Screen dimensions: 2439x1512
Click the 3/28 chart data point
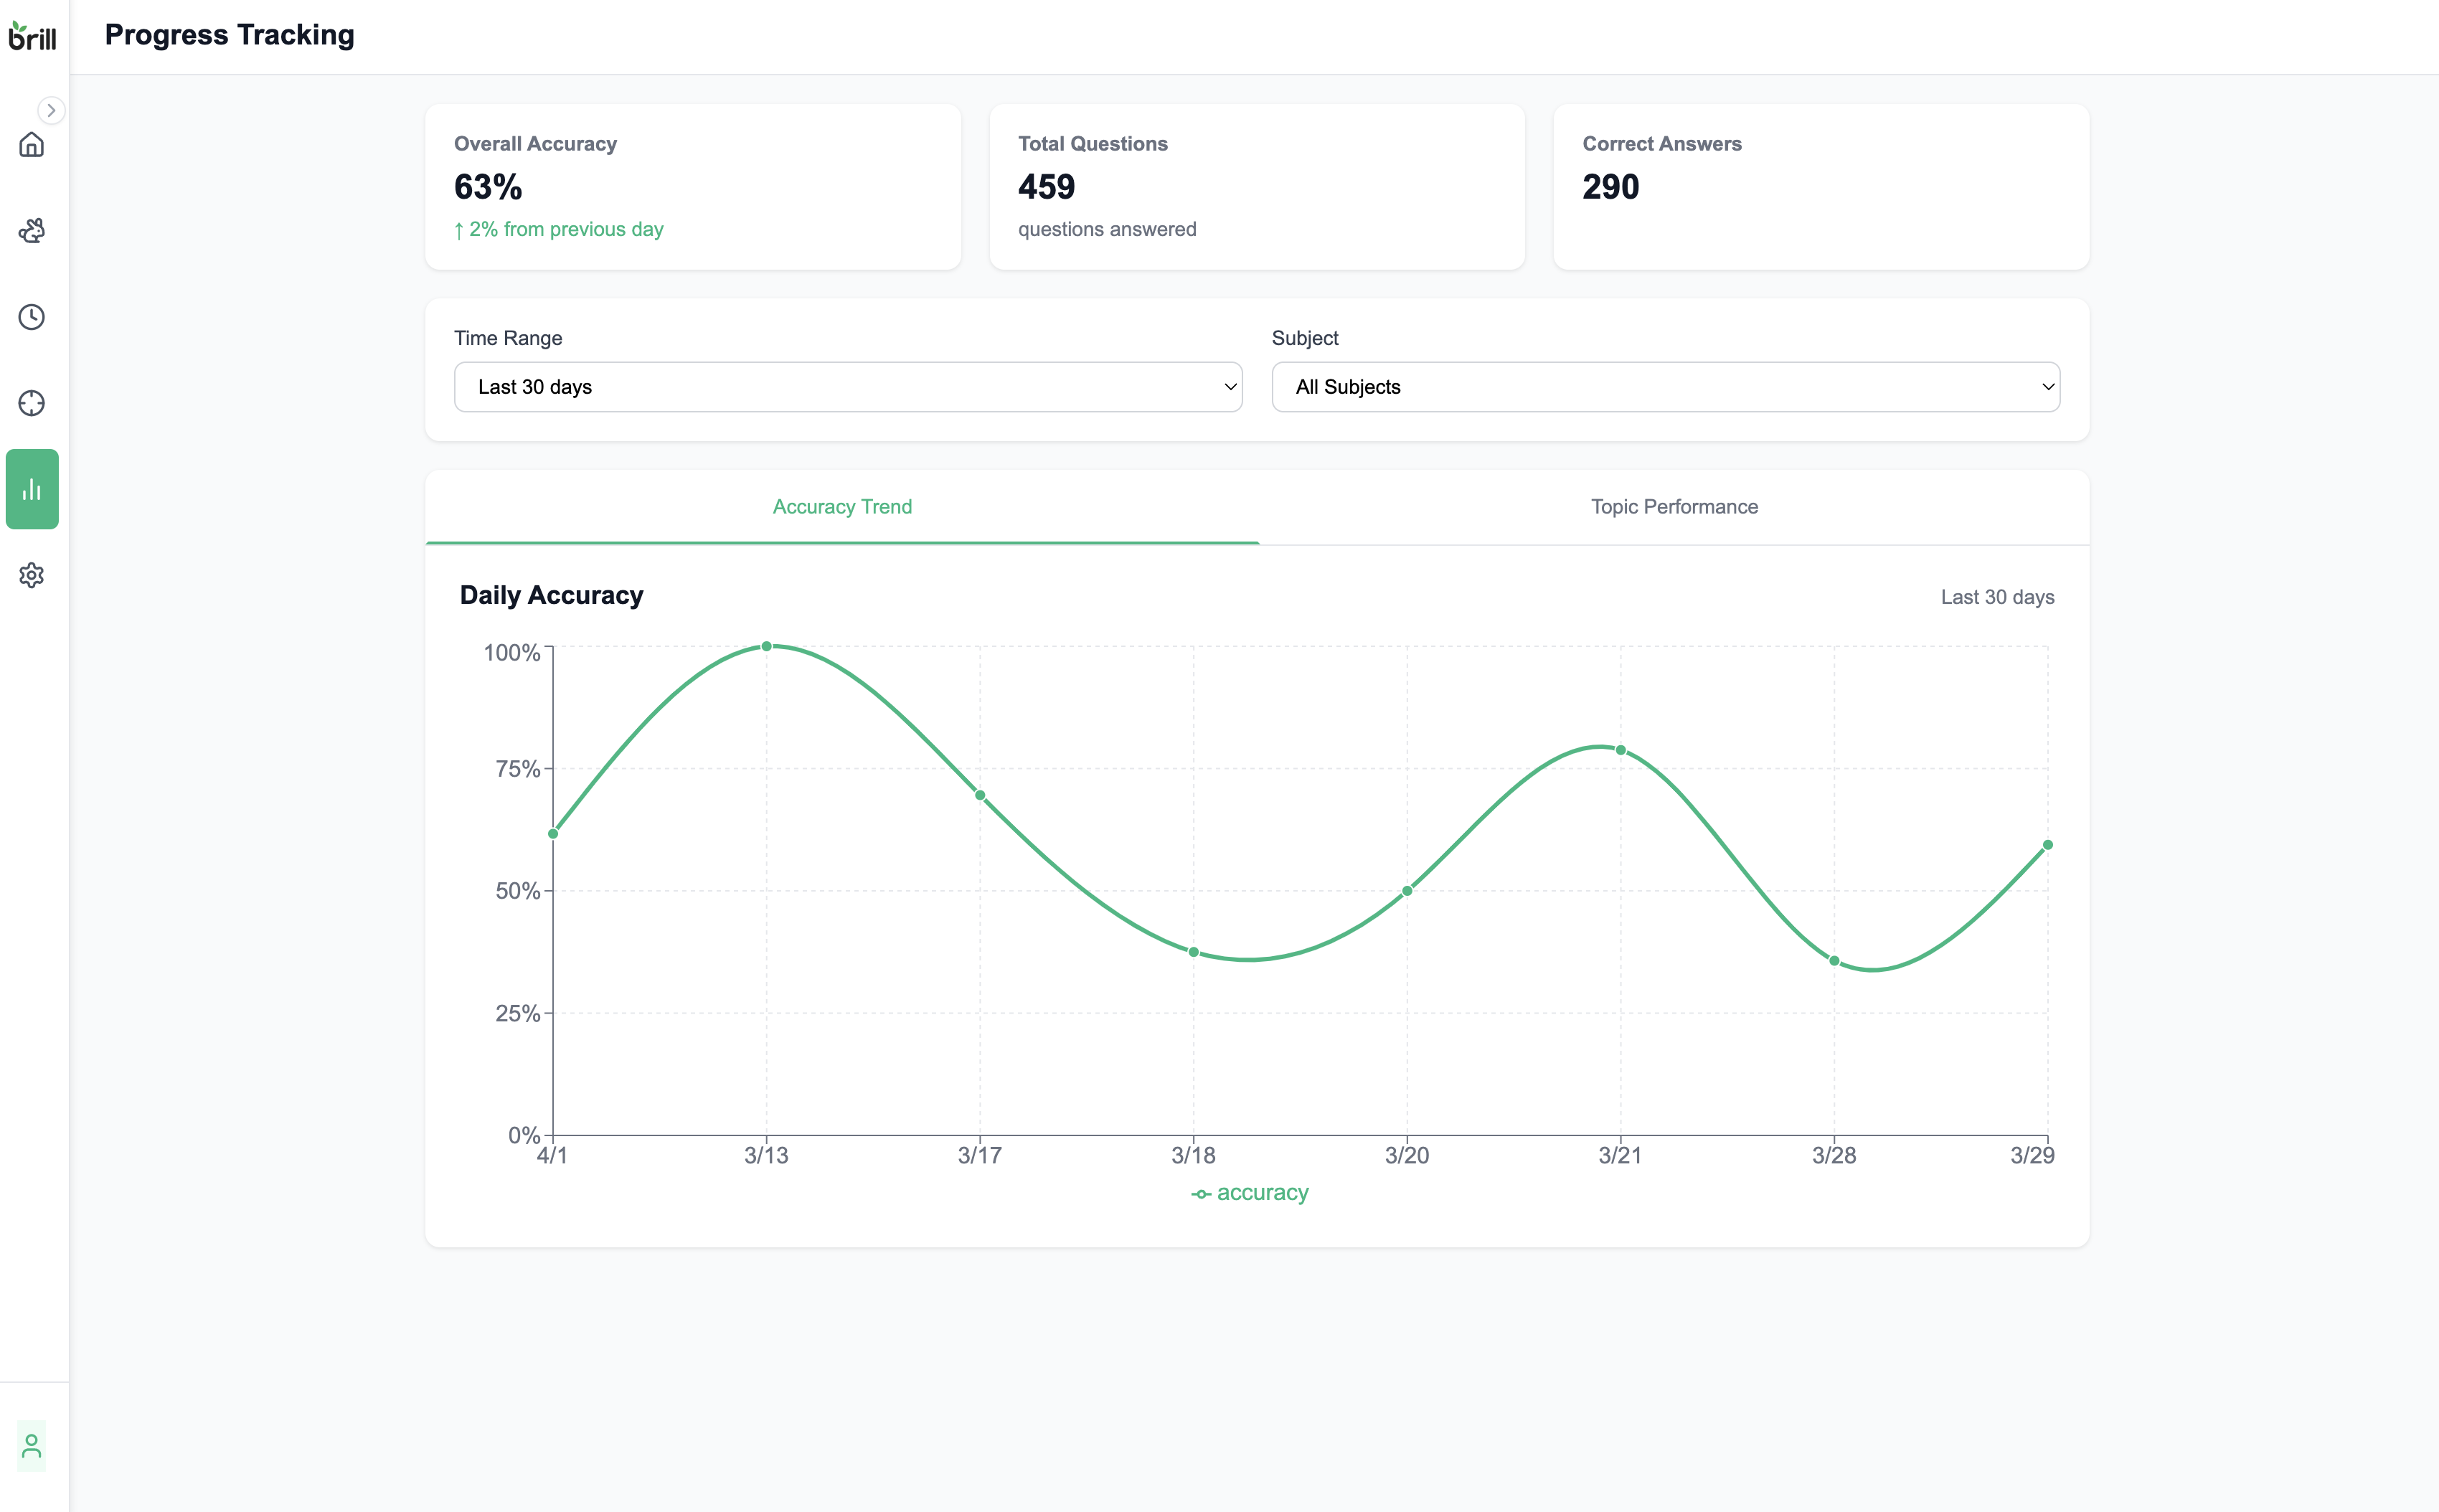coord(1834,961)
